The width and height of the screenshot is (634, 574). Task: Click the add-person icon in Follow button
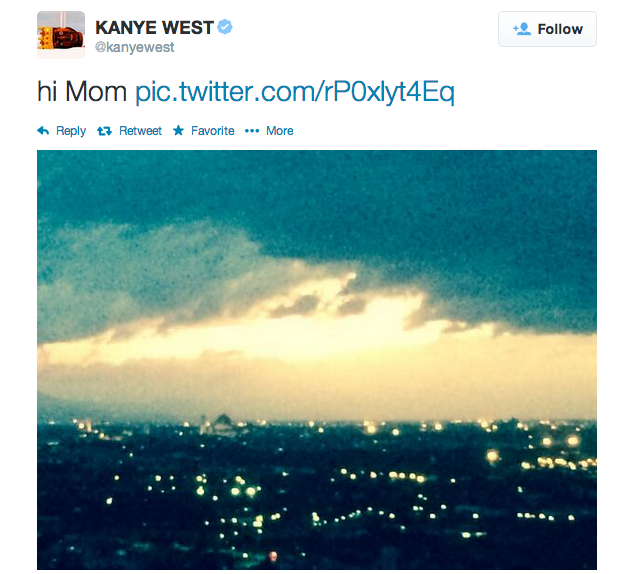(x=521, y=29)
